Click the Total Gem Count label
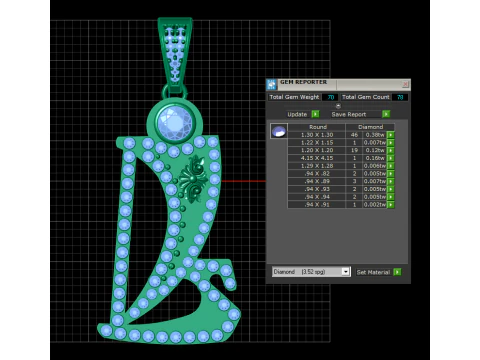480x360 pixels. point(366,97)
